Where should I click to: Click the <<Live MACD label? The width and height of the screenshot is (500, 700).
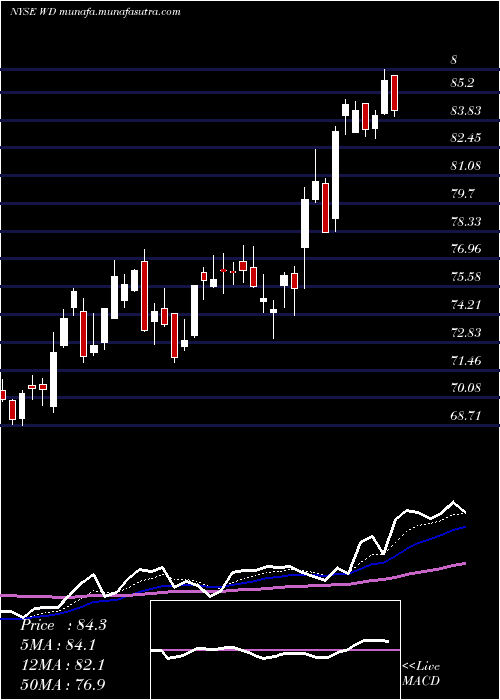pos(421,674)
